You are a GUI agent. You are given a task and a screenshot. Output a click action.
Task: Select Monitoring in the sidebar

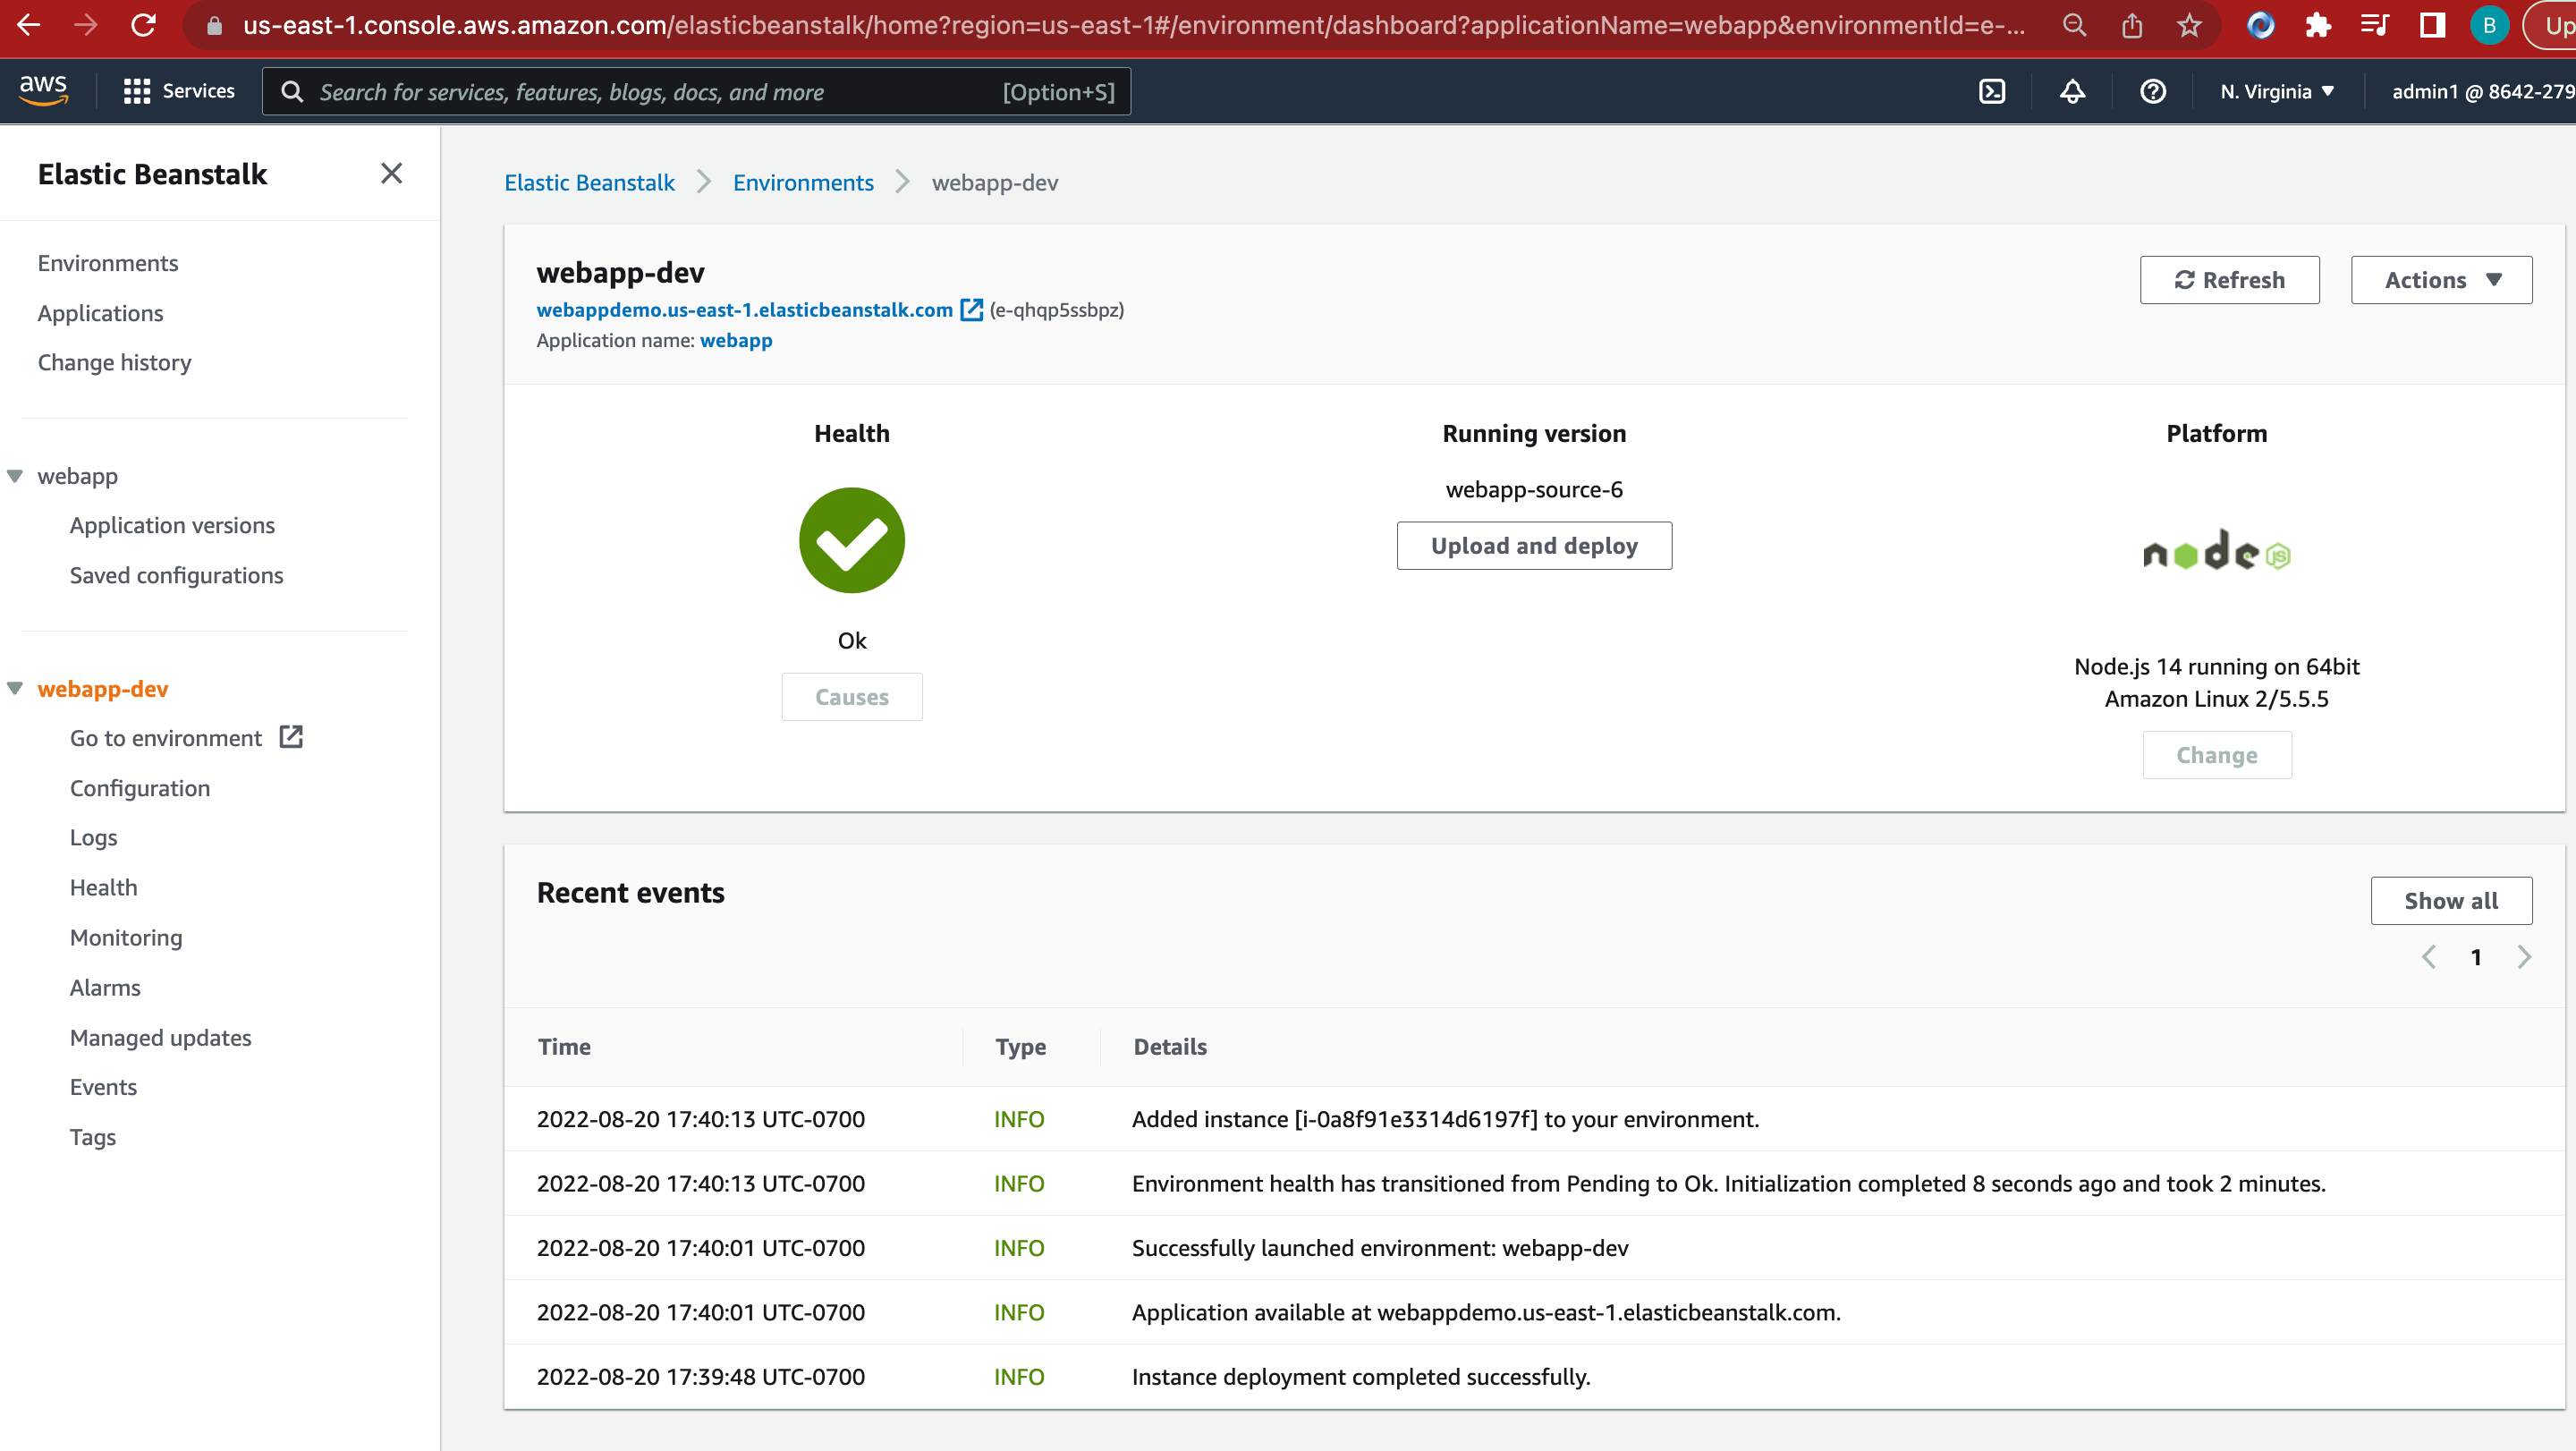[x=126, y=937]
